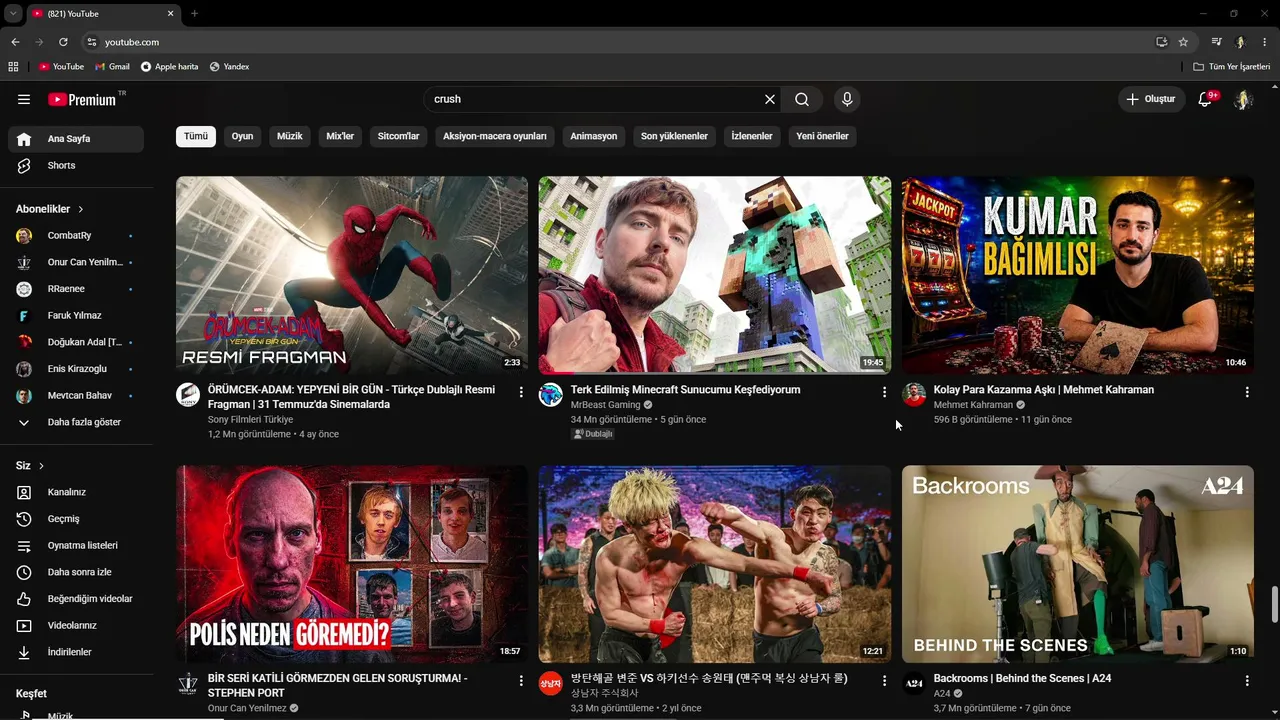Select the İzlenenler filter chip
The image size is (1280, 720).
click(x=752, y=136)
